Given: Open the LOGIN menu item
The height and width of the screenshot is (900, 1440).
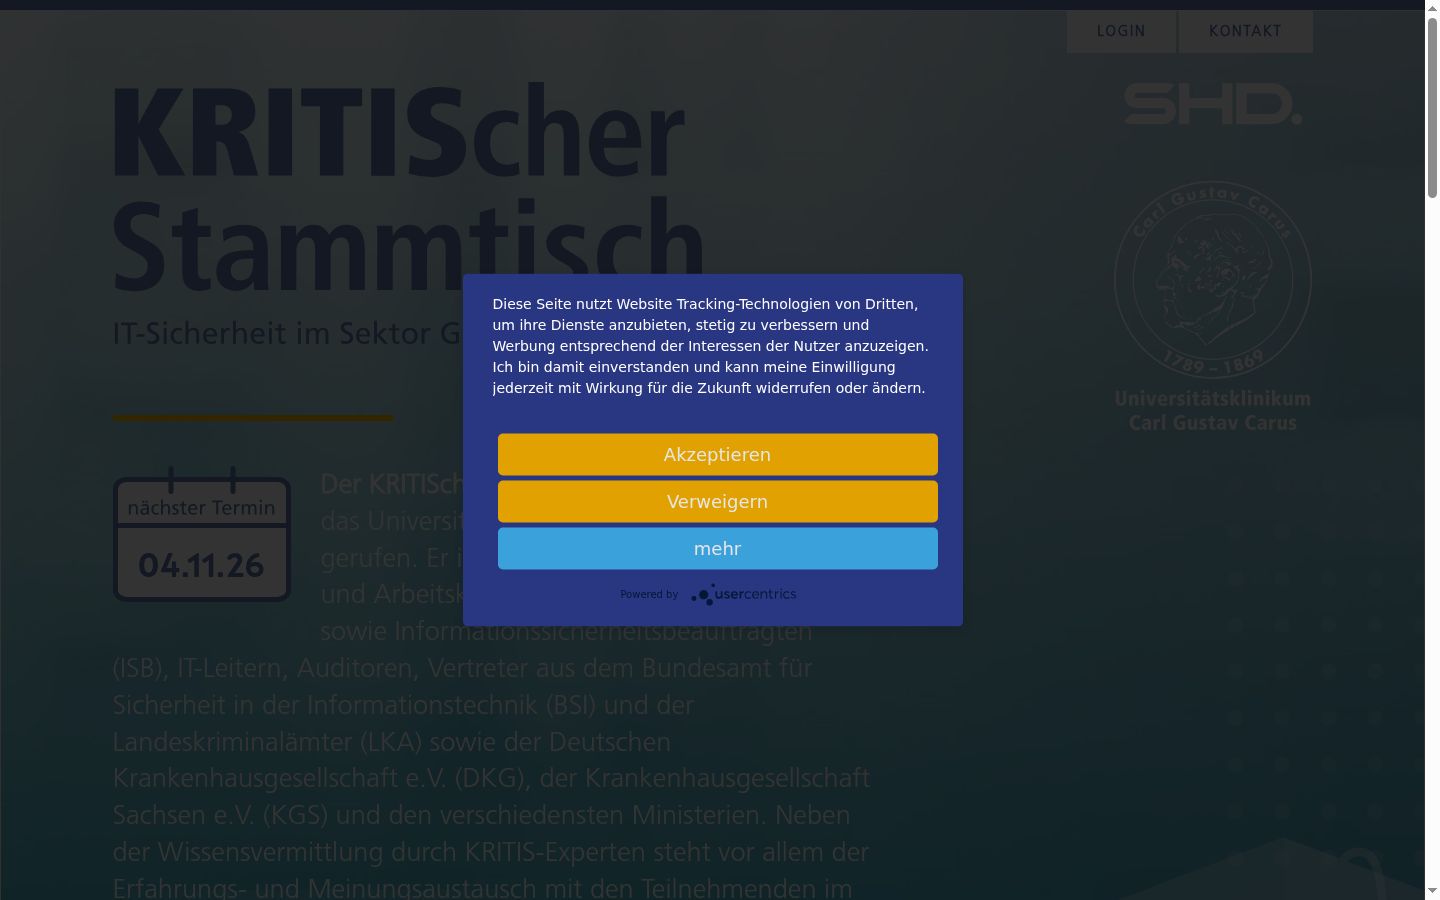Looking at the screenshot, I should (x=1121, y=31).
